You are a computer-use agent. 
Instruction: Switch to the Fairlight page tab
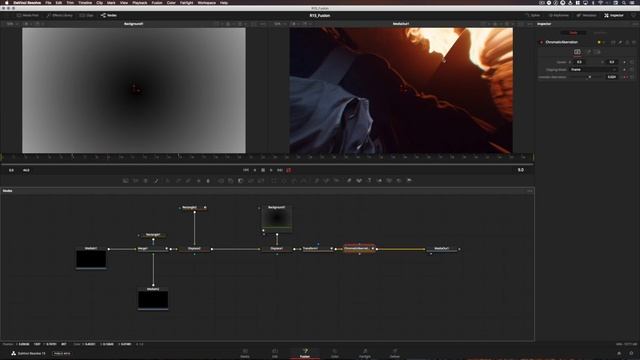pyautogui.click(x=365, y=353)
